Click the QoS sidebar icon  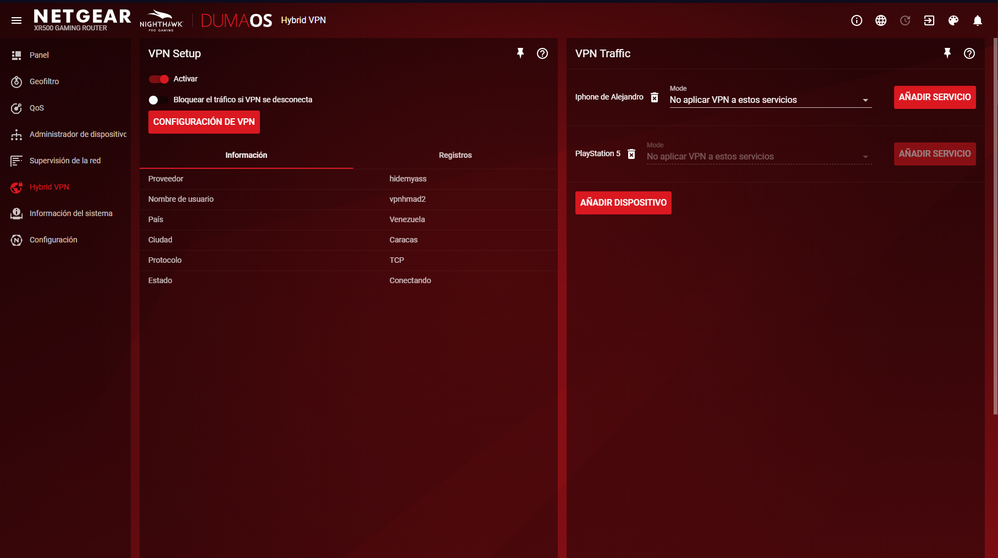click(x=17, y=108)
